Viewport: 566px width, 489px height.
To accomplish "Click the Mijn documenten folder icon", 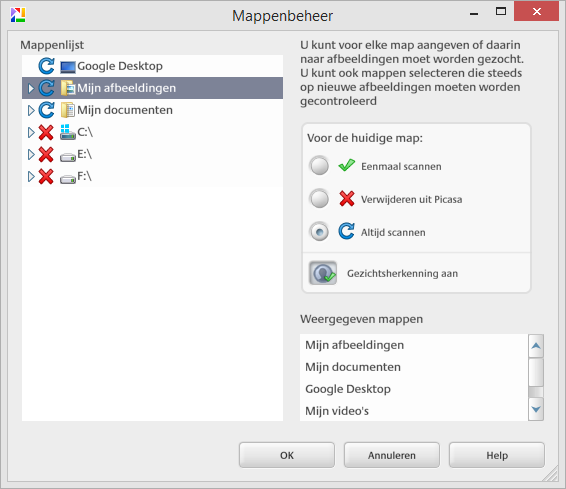I will (68, 110).
